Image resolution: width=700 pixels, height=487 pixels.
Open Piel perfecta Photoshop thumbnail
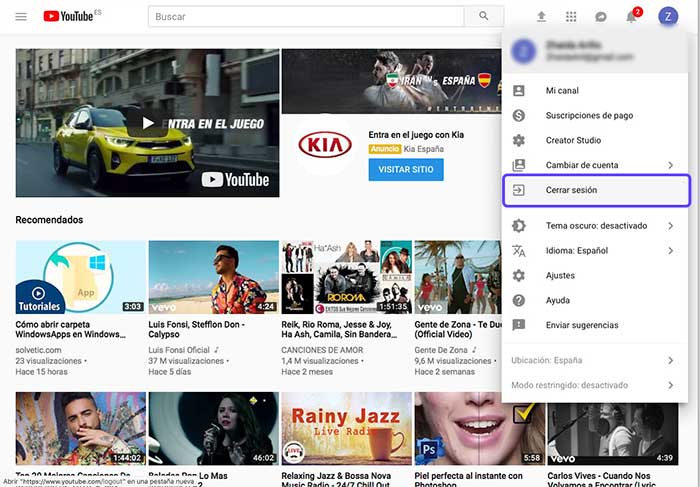(479, 429)
